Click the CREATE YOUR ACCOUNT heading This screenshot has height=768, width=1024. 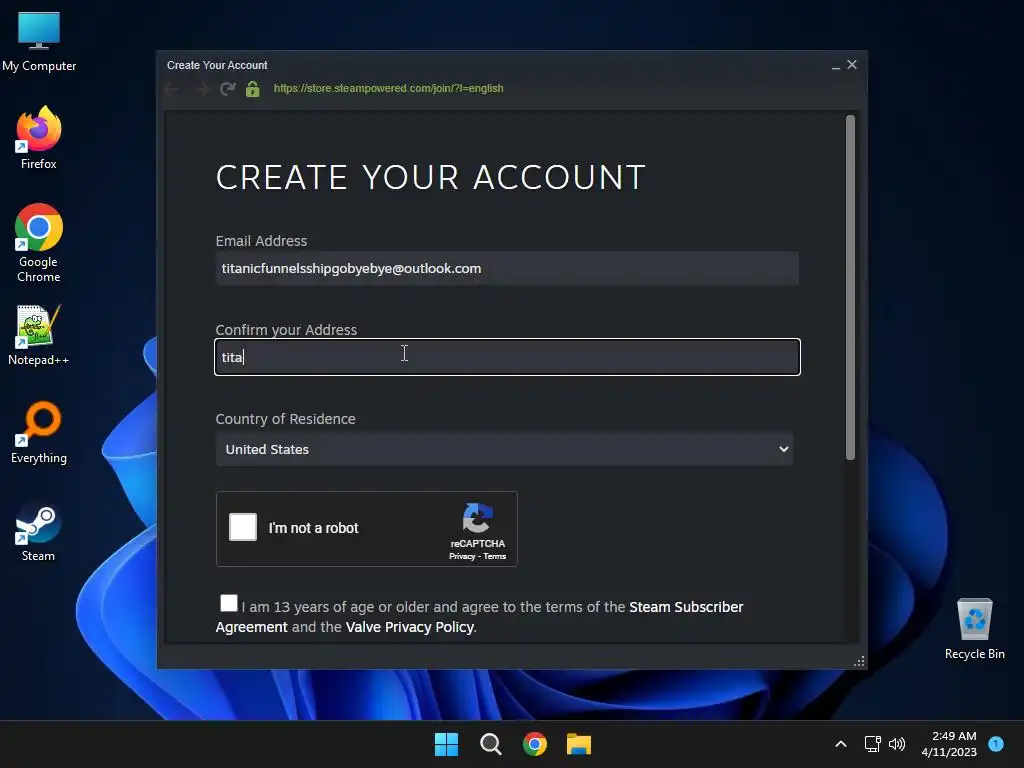click(430, 177)
